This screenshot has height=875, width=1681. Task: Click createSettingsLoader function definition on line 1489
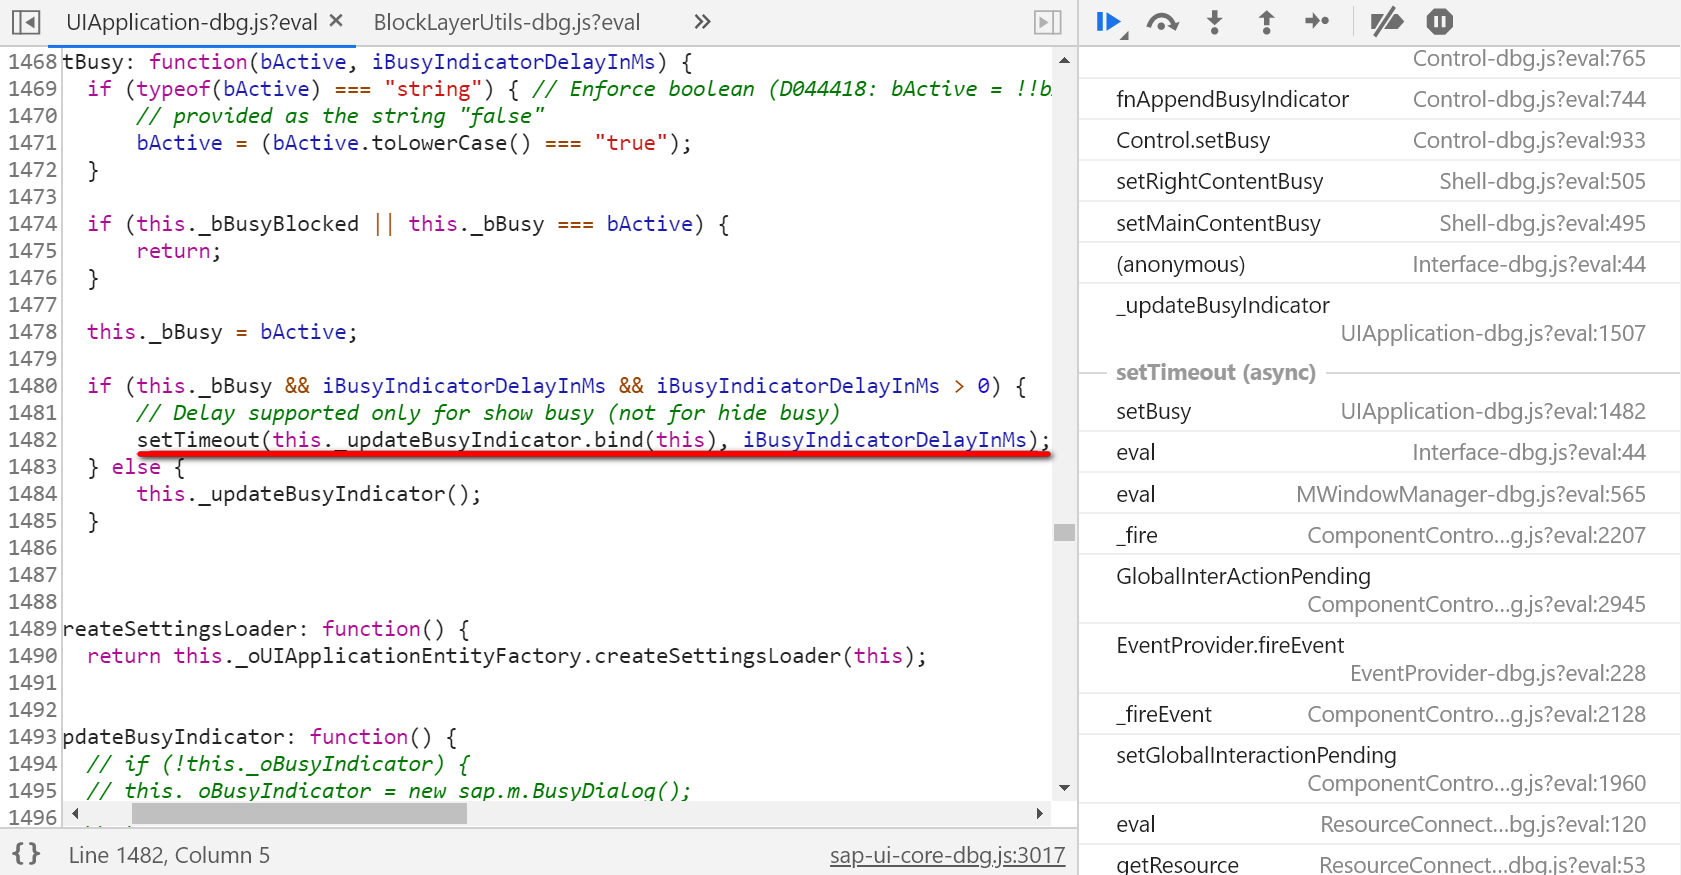point(266,629)
